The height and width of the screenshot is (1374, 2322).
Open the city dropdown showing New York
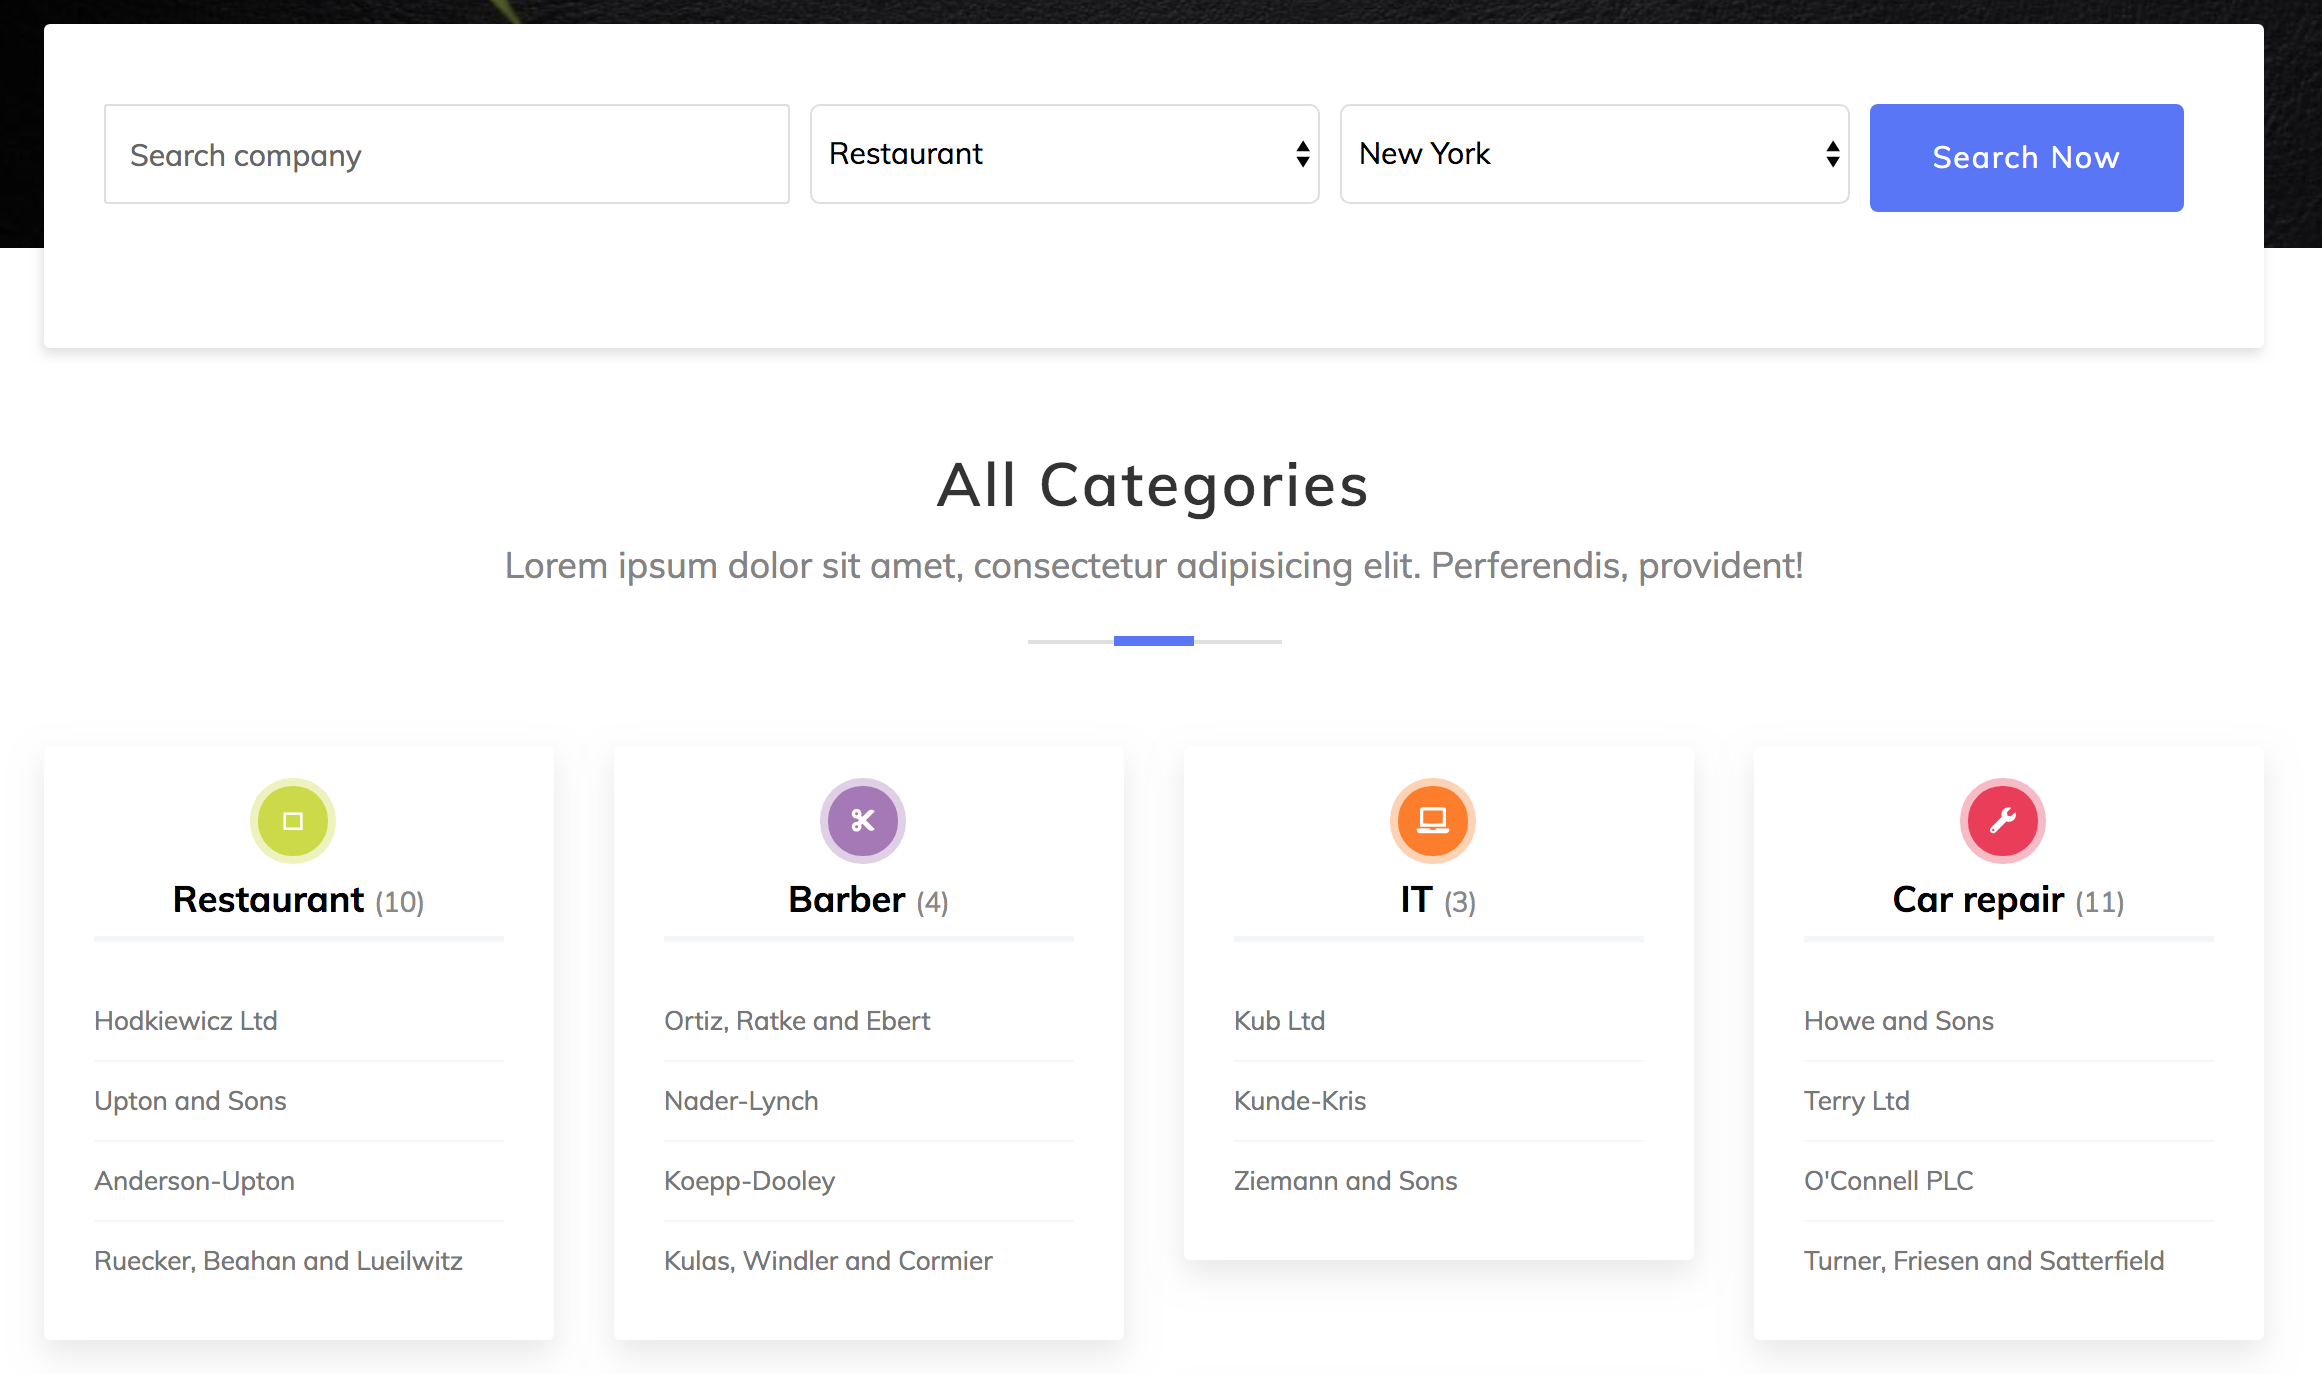click(1594, 154)
